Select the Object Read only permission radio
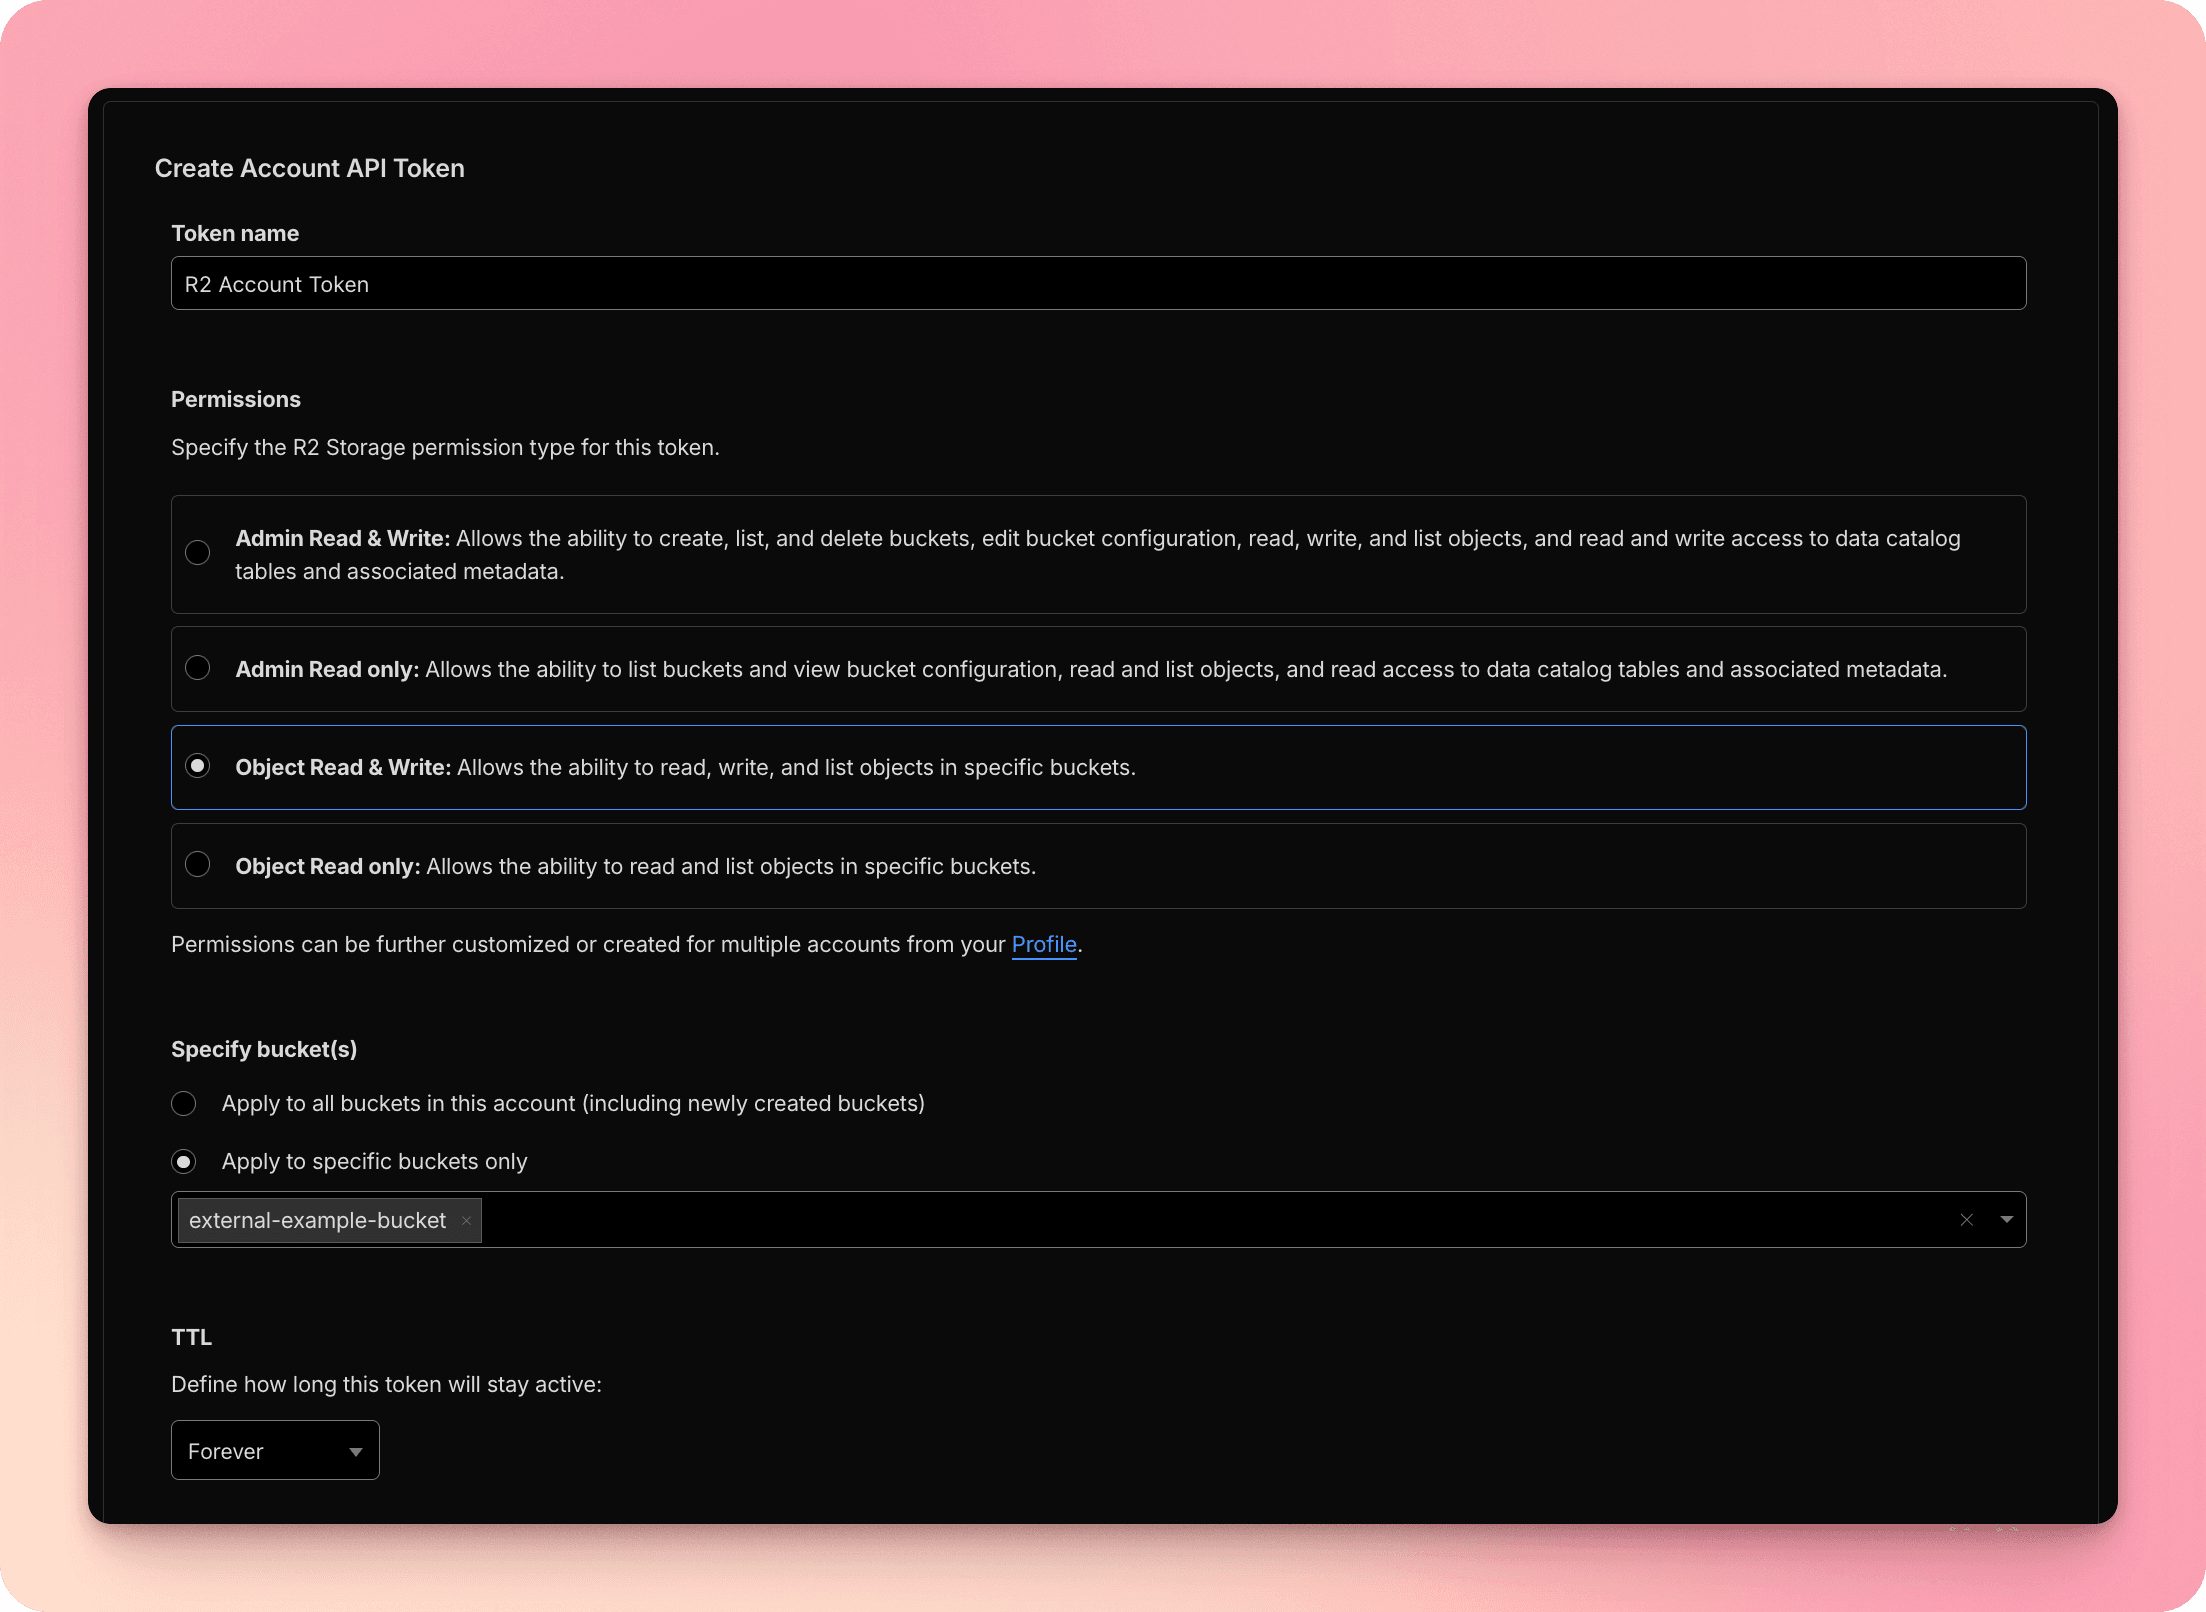 coord(198,865)
